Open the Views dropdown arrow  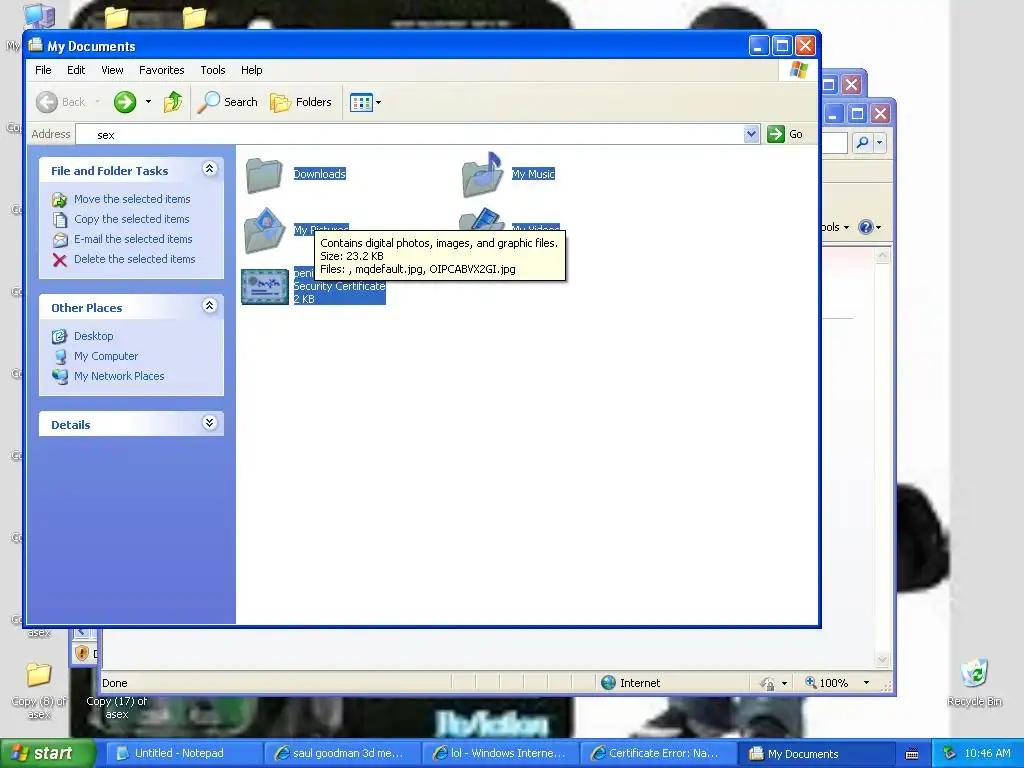[379, 103]
